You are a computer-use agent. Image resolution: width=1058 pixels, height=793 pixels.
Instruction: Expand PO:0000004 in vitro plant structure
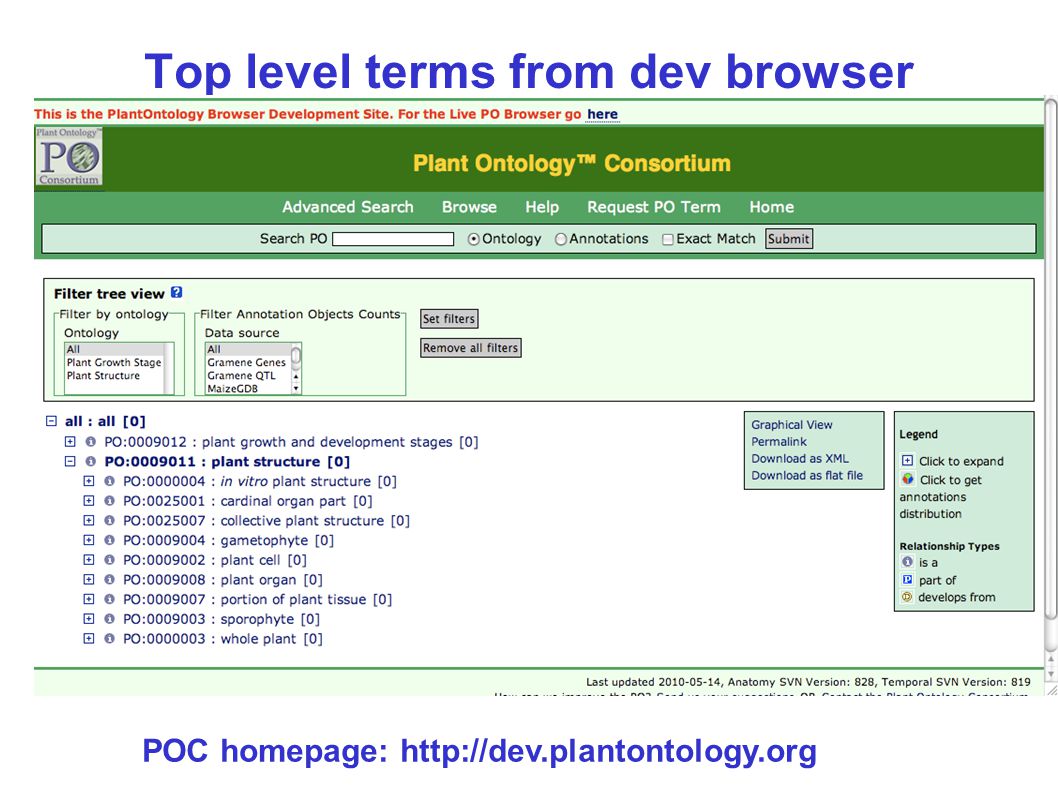coord(88,481)
